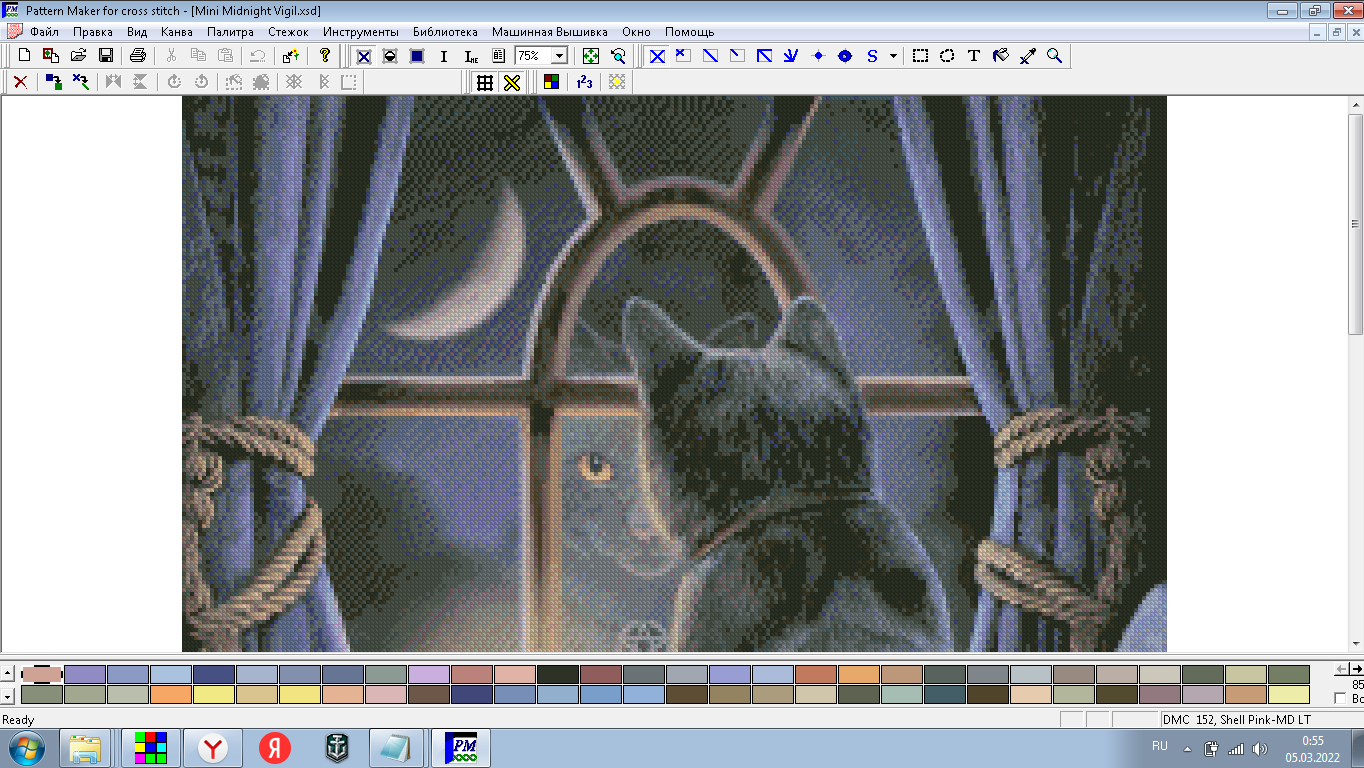This screenshot has height=768, width=1364.
Task: Pick the black swatch in the top palette row
Action: point(557,675)
